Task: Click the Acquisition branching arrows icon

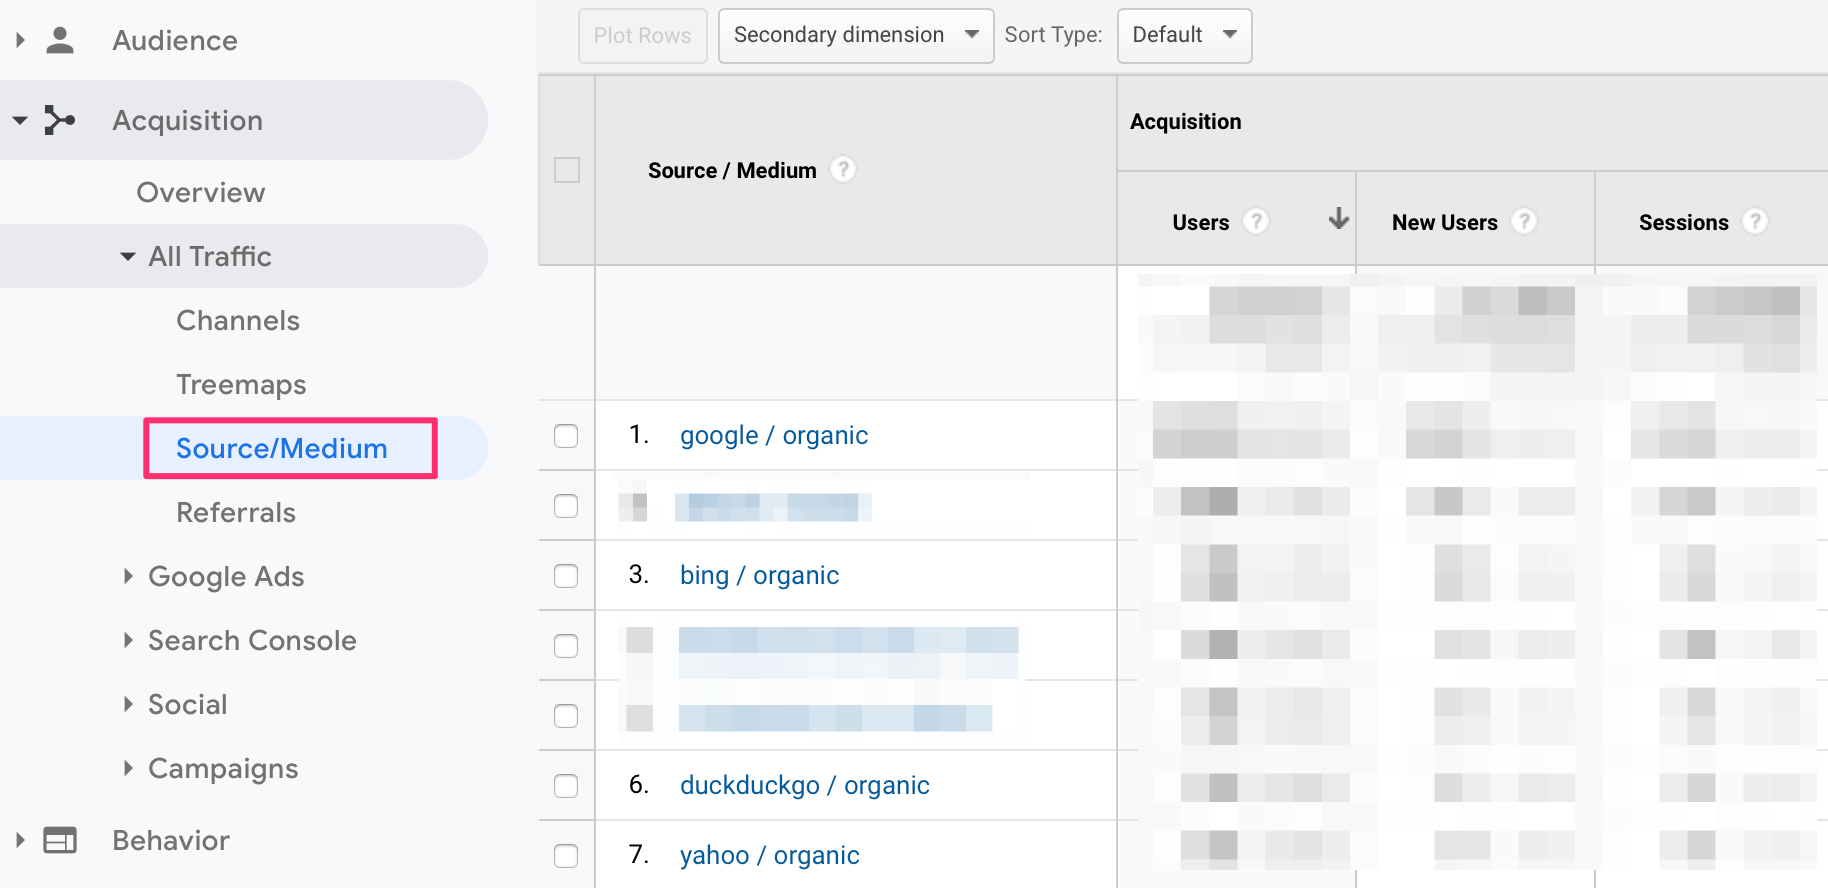Action: 60,120
